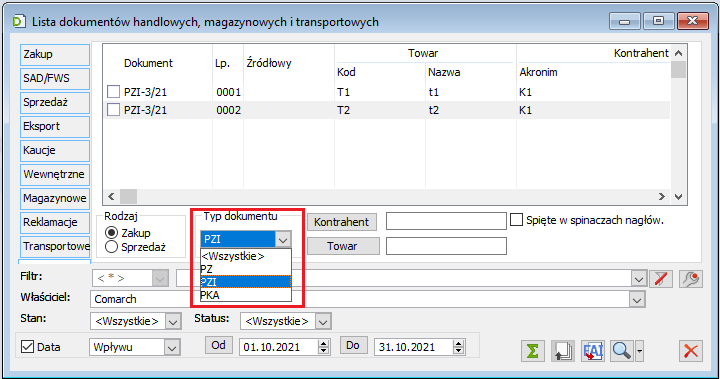Click the filter constructor wrench icon
The height and width of the screenshot is (379, 720).
(x=691, y=278)
